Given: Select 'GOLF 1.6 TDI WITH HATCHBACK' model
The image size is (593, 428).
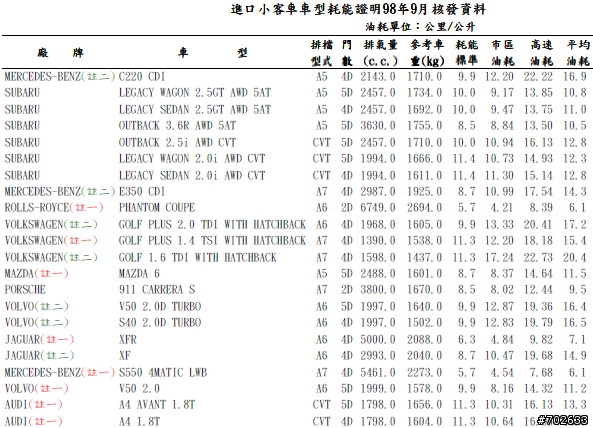Looking at the screenshot, I should (x=197, y=257).
